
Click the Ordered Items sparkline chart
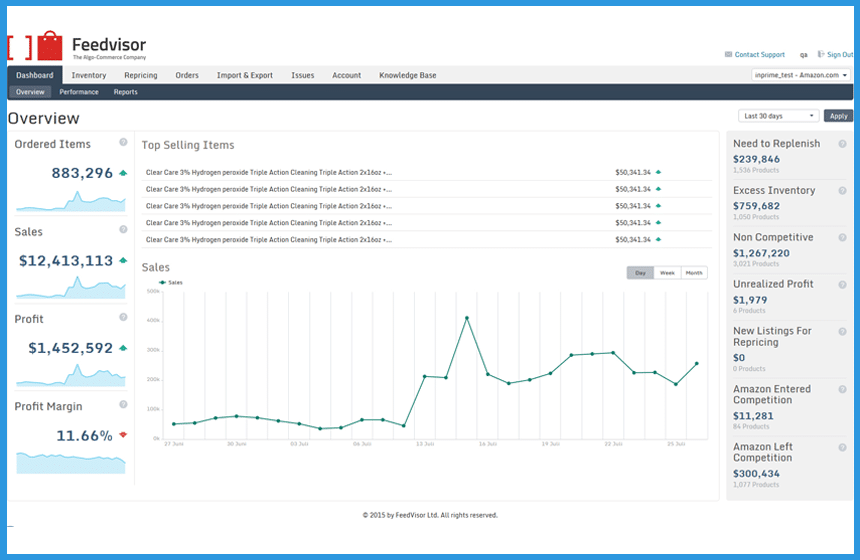(x=71, y=201)
